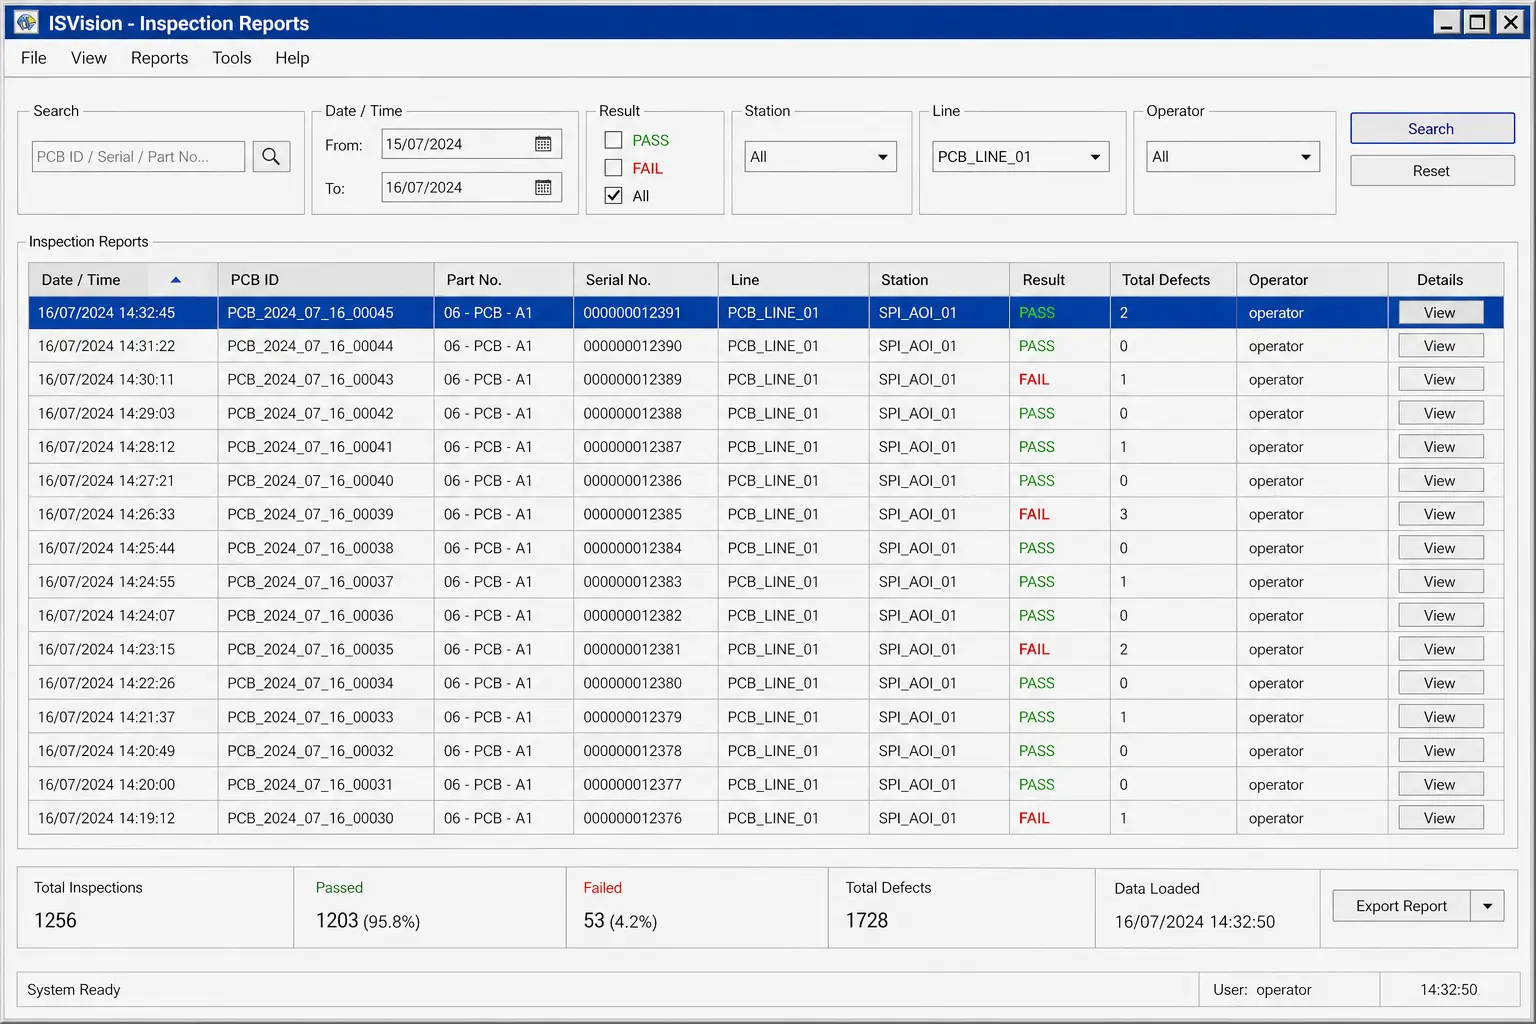
Task: Sort by the Result column header
Action: (x=1060, y=280)
